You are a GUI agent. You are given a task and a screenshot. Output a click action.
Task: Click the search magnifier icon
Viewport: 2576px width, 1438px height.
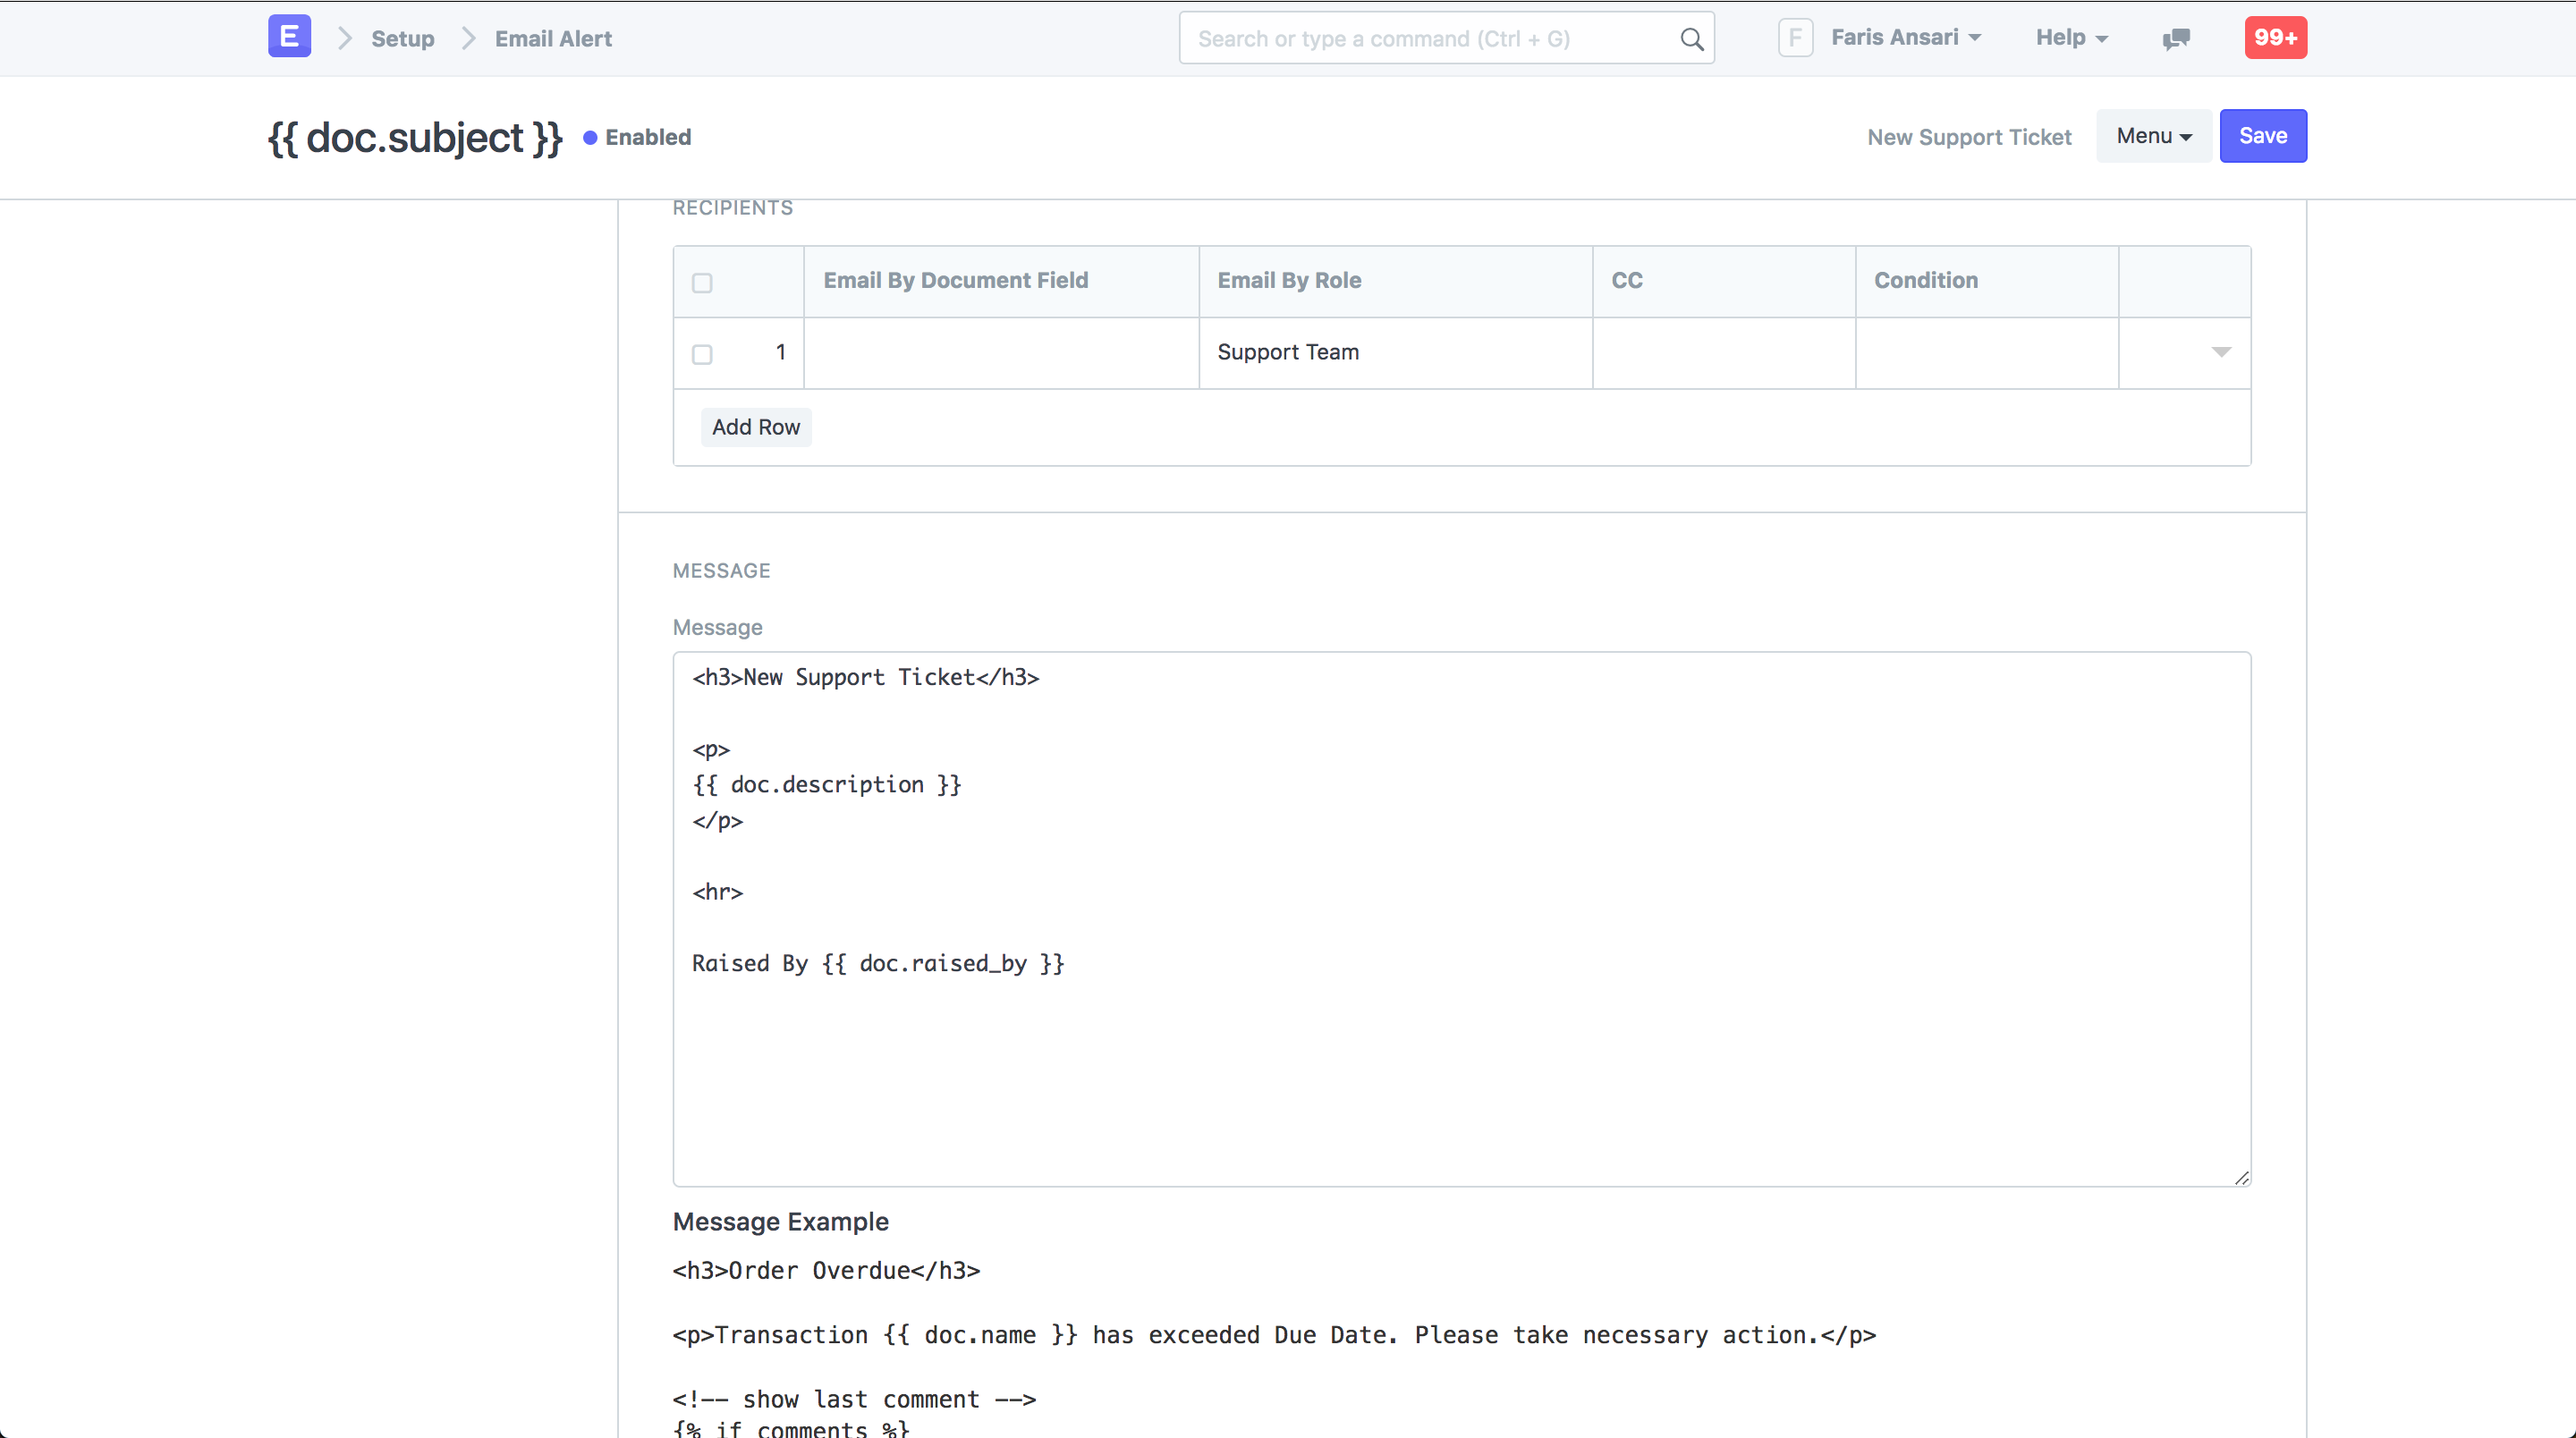1691,39
